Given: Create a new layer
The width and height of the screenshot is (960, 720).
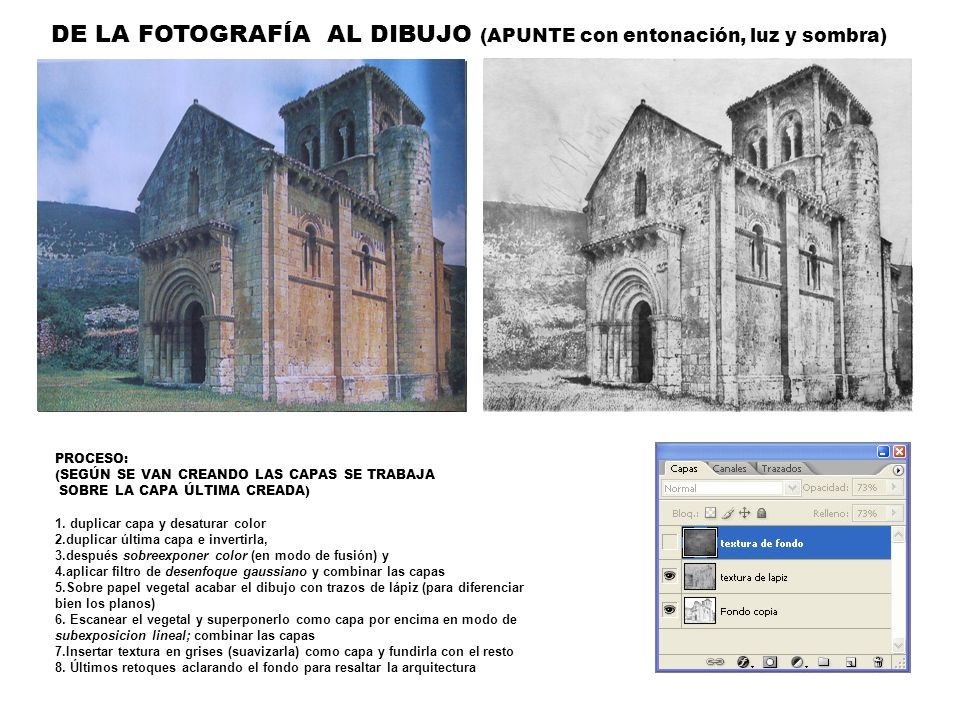Looking at the screenshot, I should [850, 662].
